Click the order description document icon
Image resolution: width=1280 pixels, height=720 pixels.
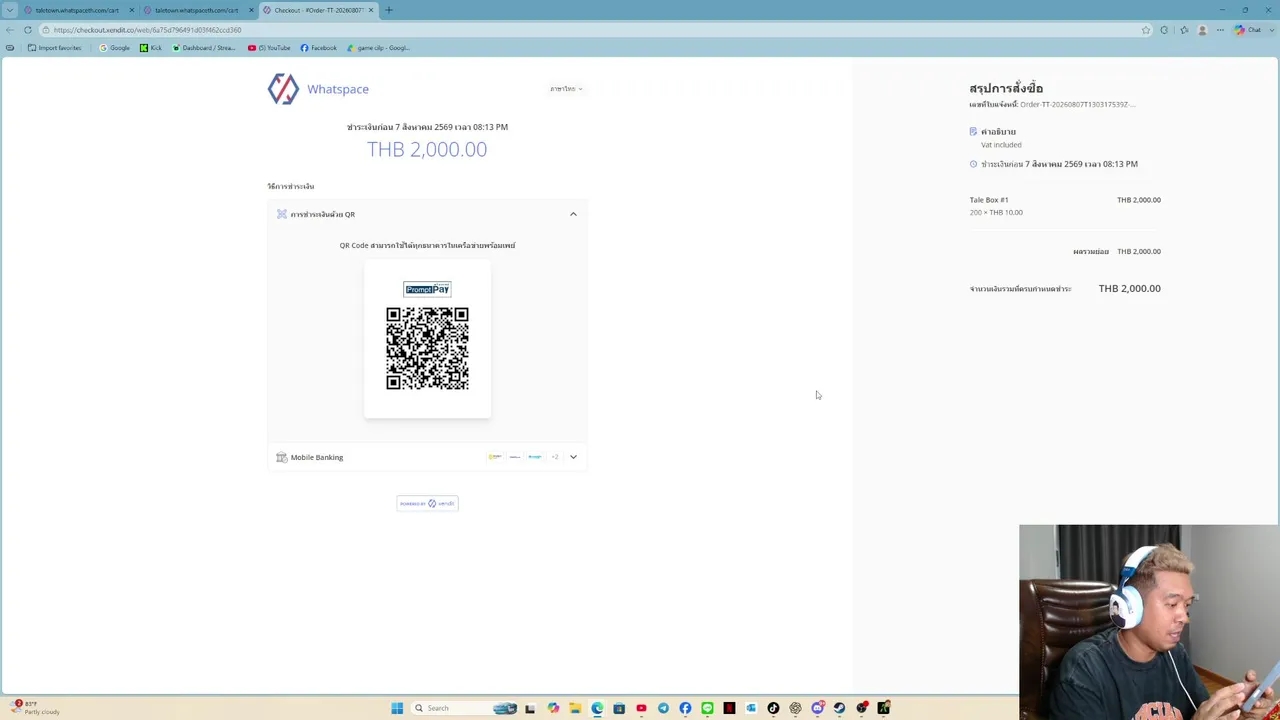[973, 131]
